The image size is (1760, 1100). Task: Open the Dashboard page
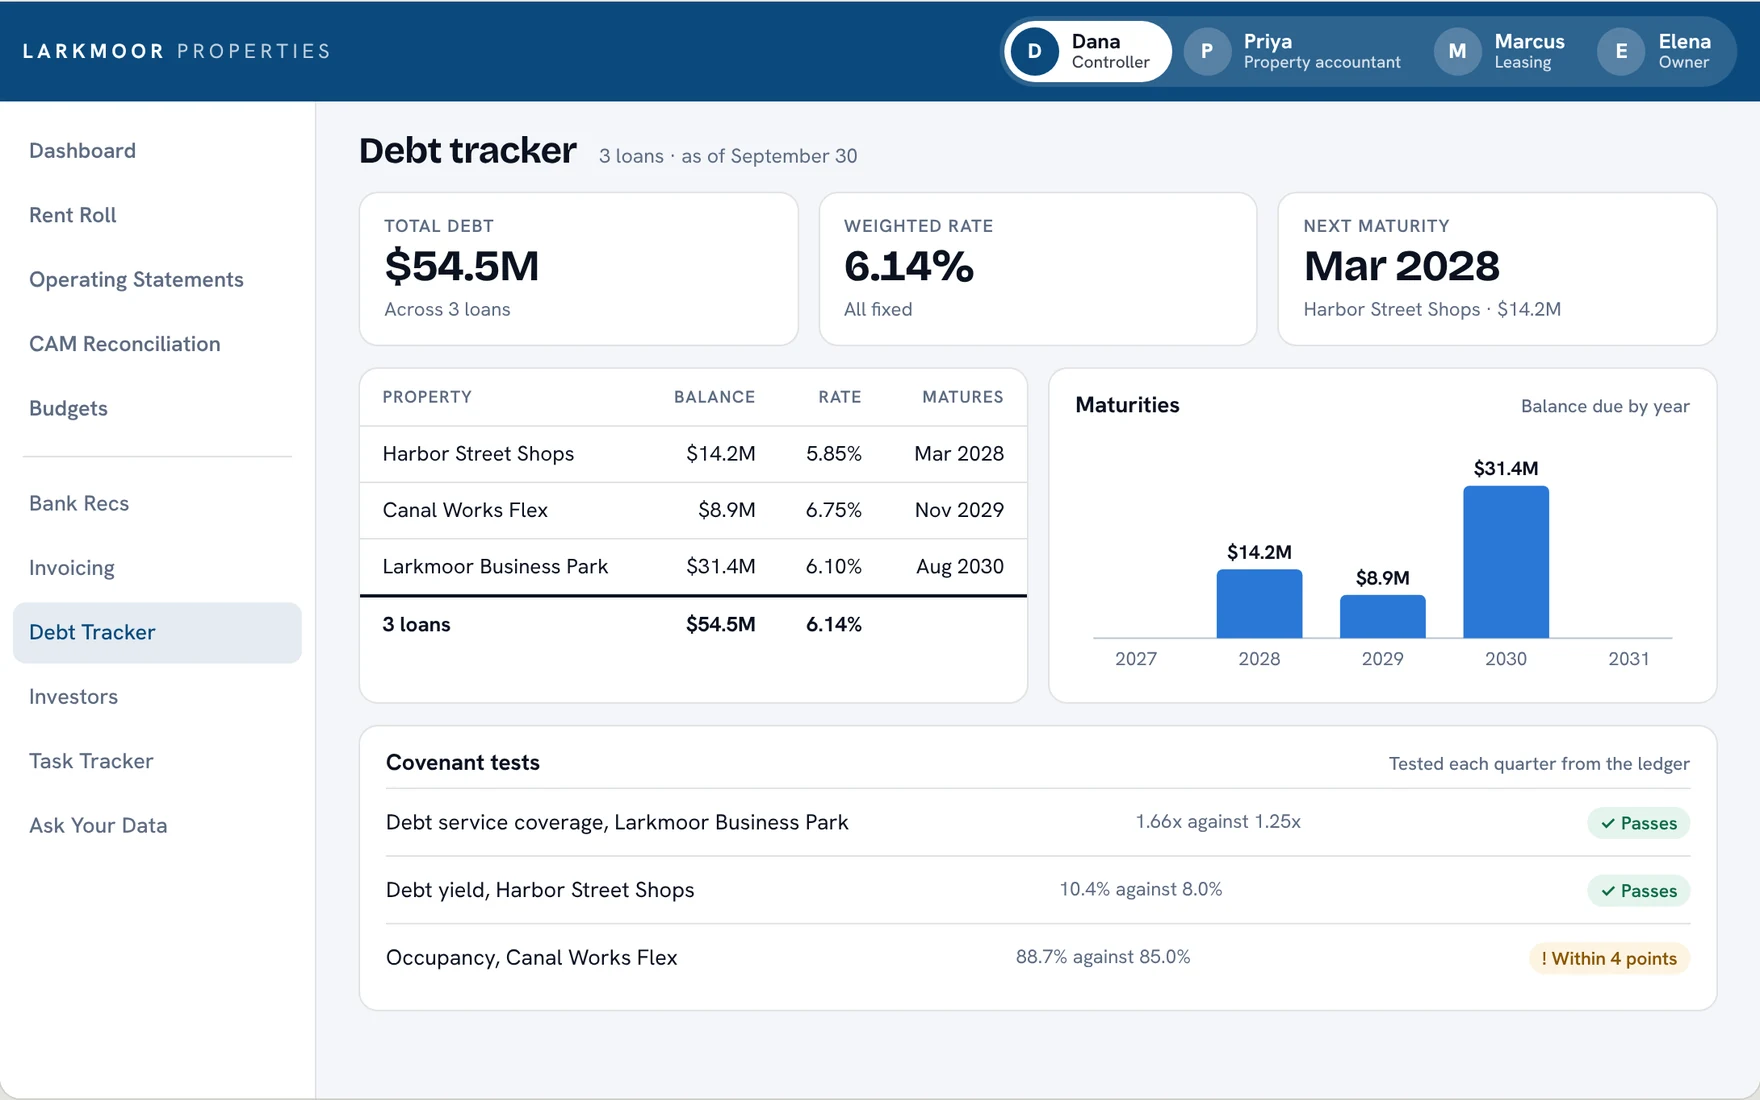(x=157, y=151)
